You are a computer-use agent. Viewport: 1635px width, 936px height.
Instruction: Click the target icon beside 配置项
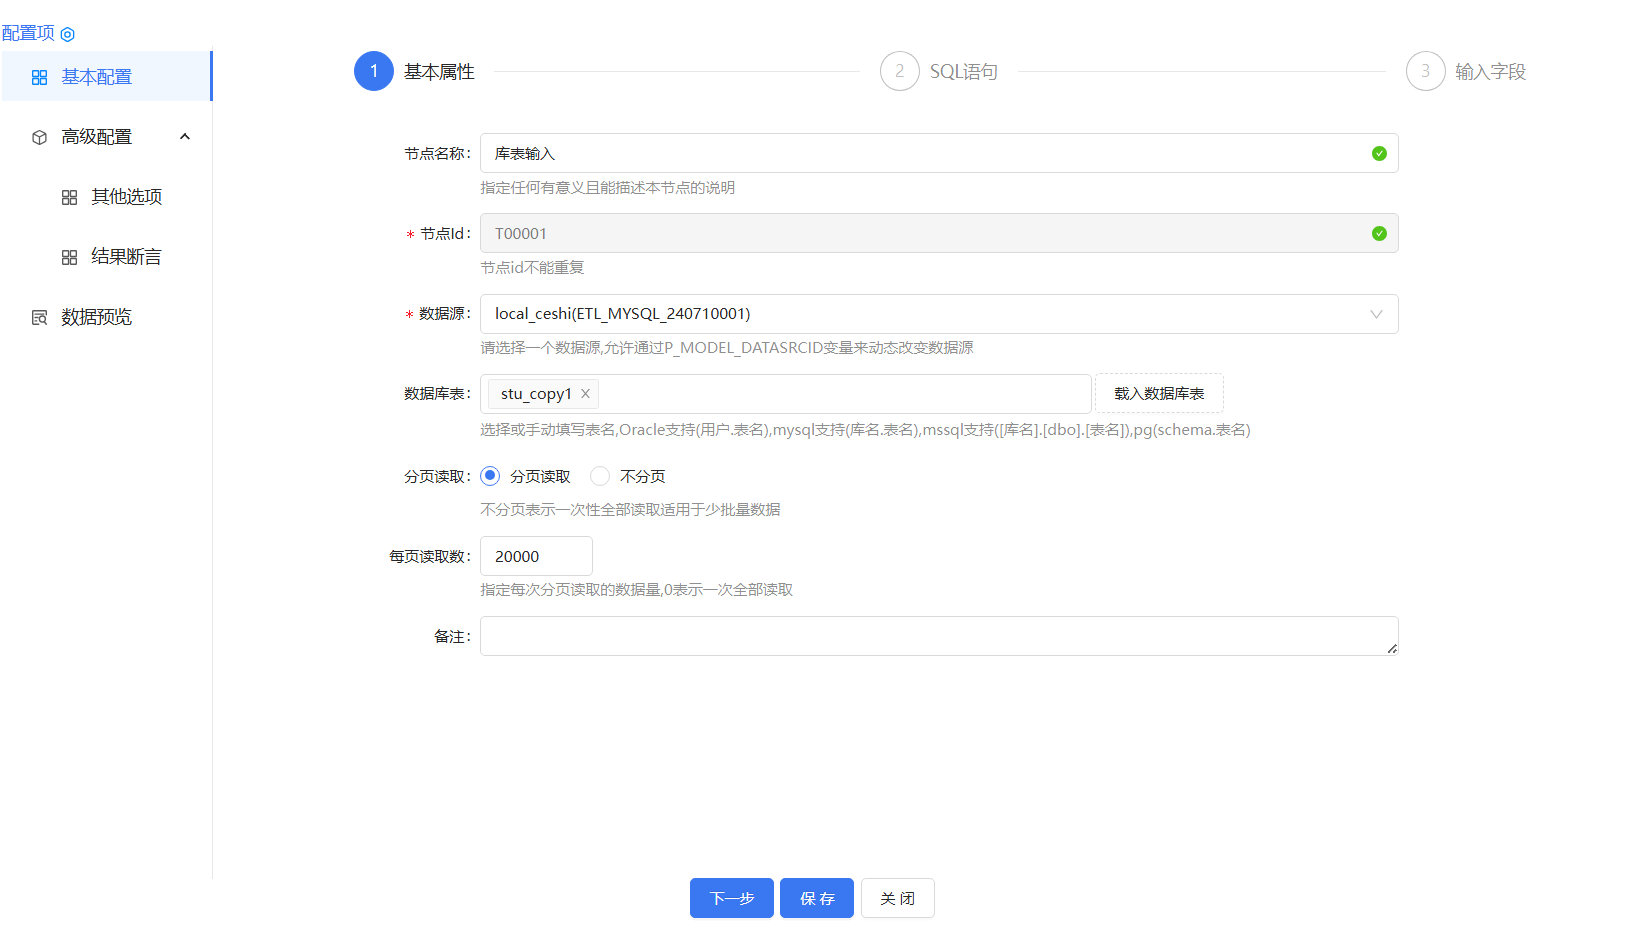point(67,34)
